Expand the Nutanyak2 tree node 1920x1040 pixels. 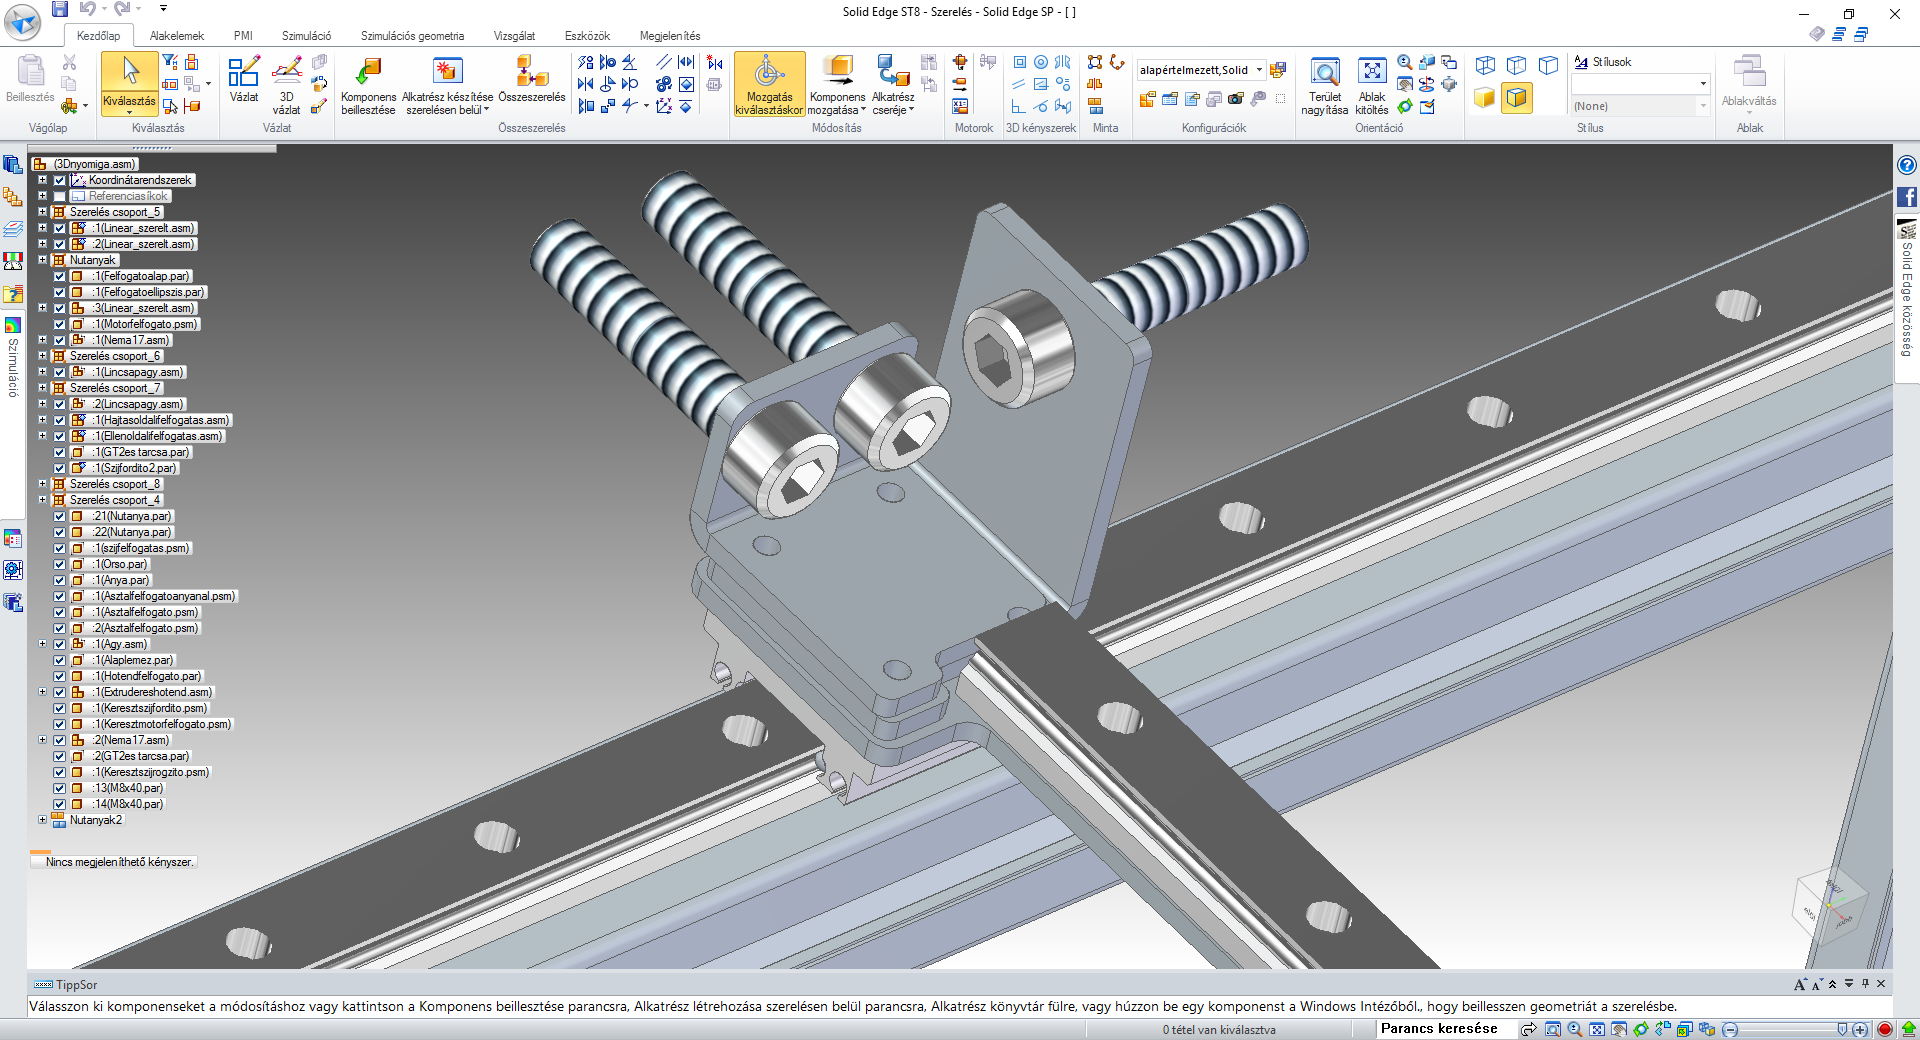pos(42,820)
